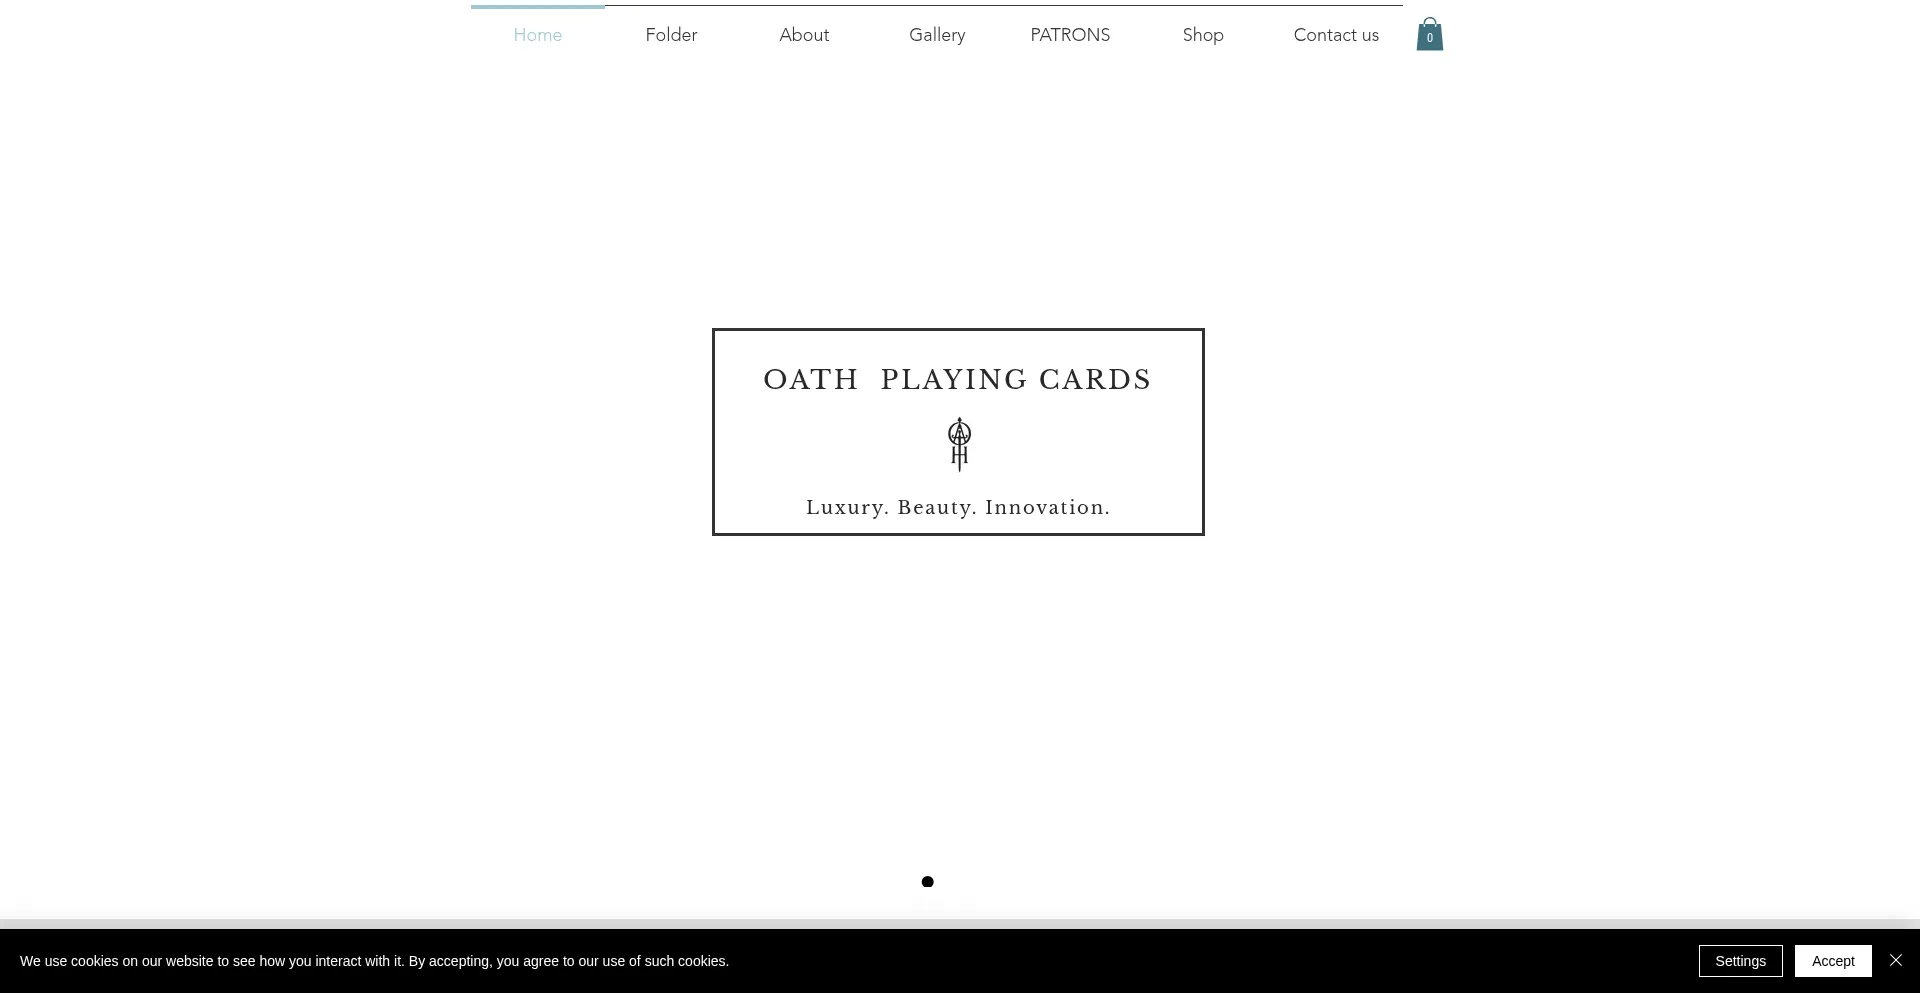The height and width of the screenshot is (993, 1920).
Task: Open the Folder page
Action: pos(671,34)
